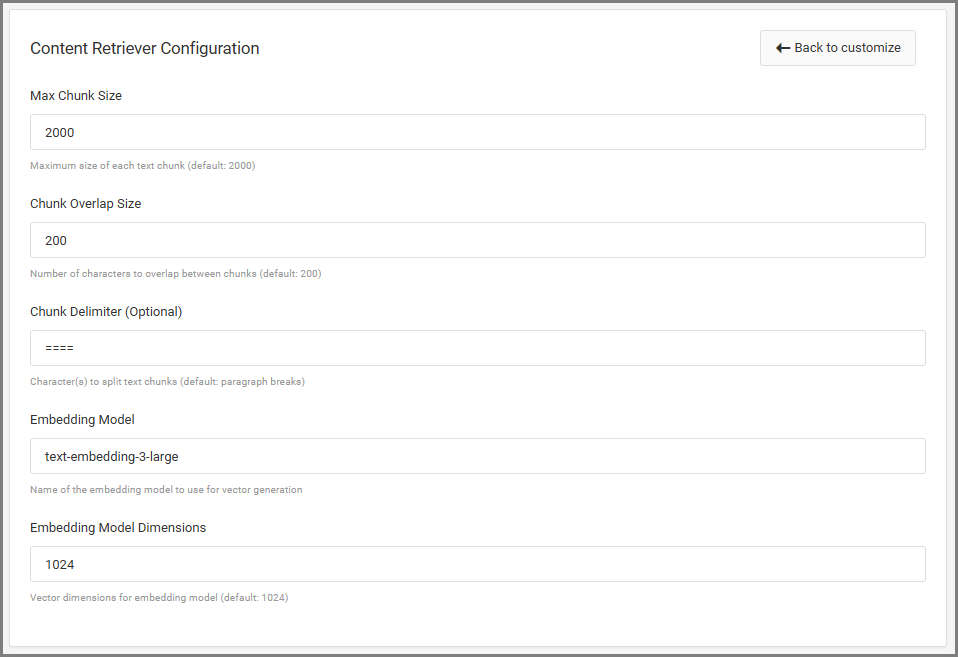This screenshot has height=657, width=958.
Task: Click the left arrow icon in Back button
Action: [783, 48]
